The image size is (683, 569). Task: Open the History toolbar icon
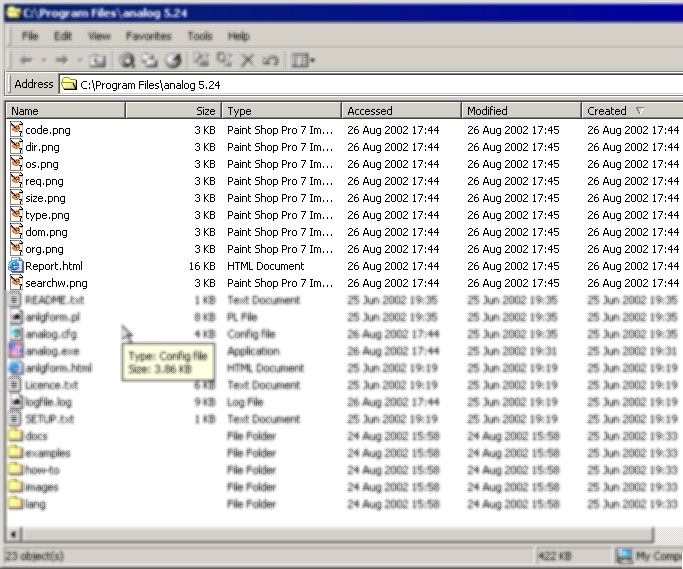coord(172,61)
